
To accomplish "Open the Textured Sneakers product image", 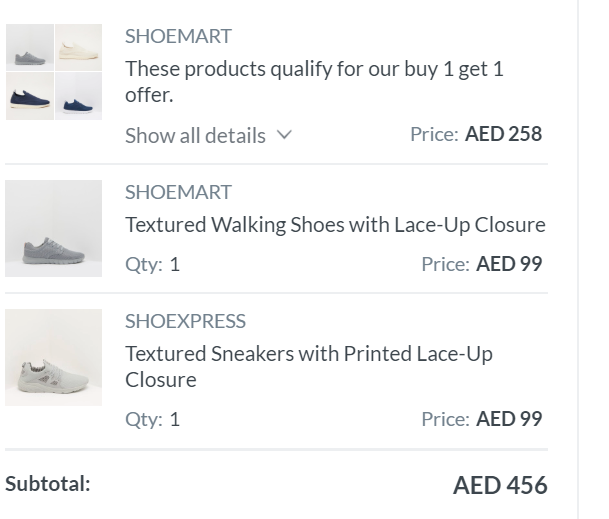I will click(53, 357).
